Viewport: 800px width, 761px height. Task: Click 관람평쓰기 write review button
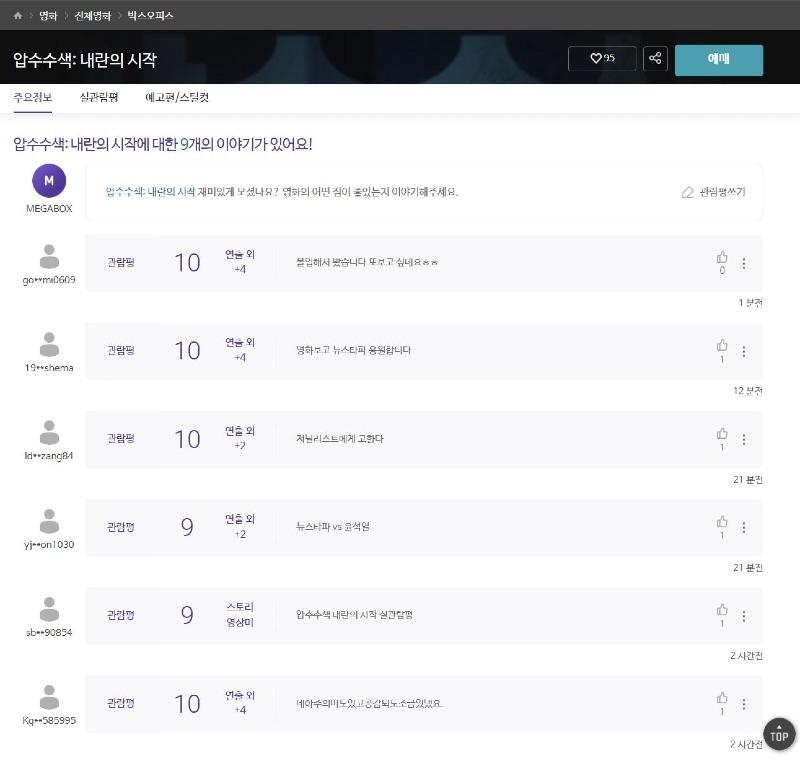point(713,192)
